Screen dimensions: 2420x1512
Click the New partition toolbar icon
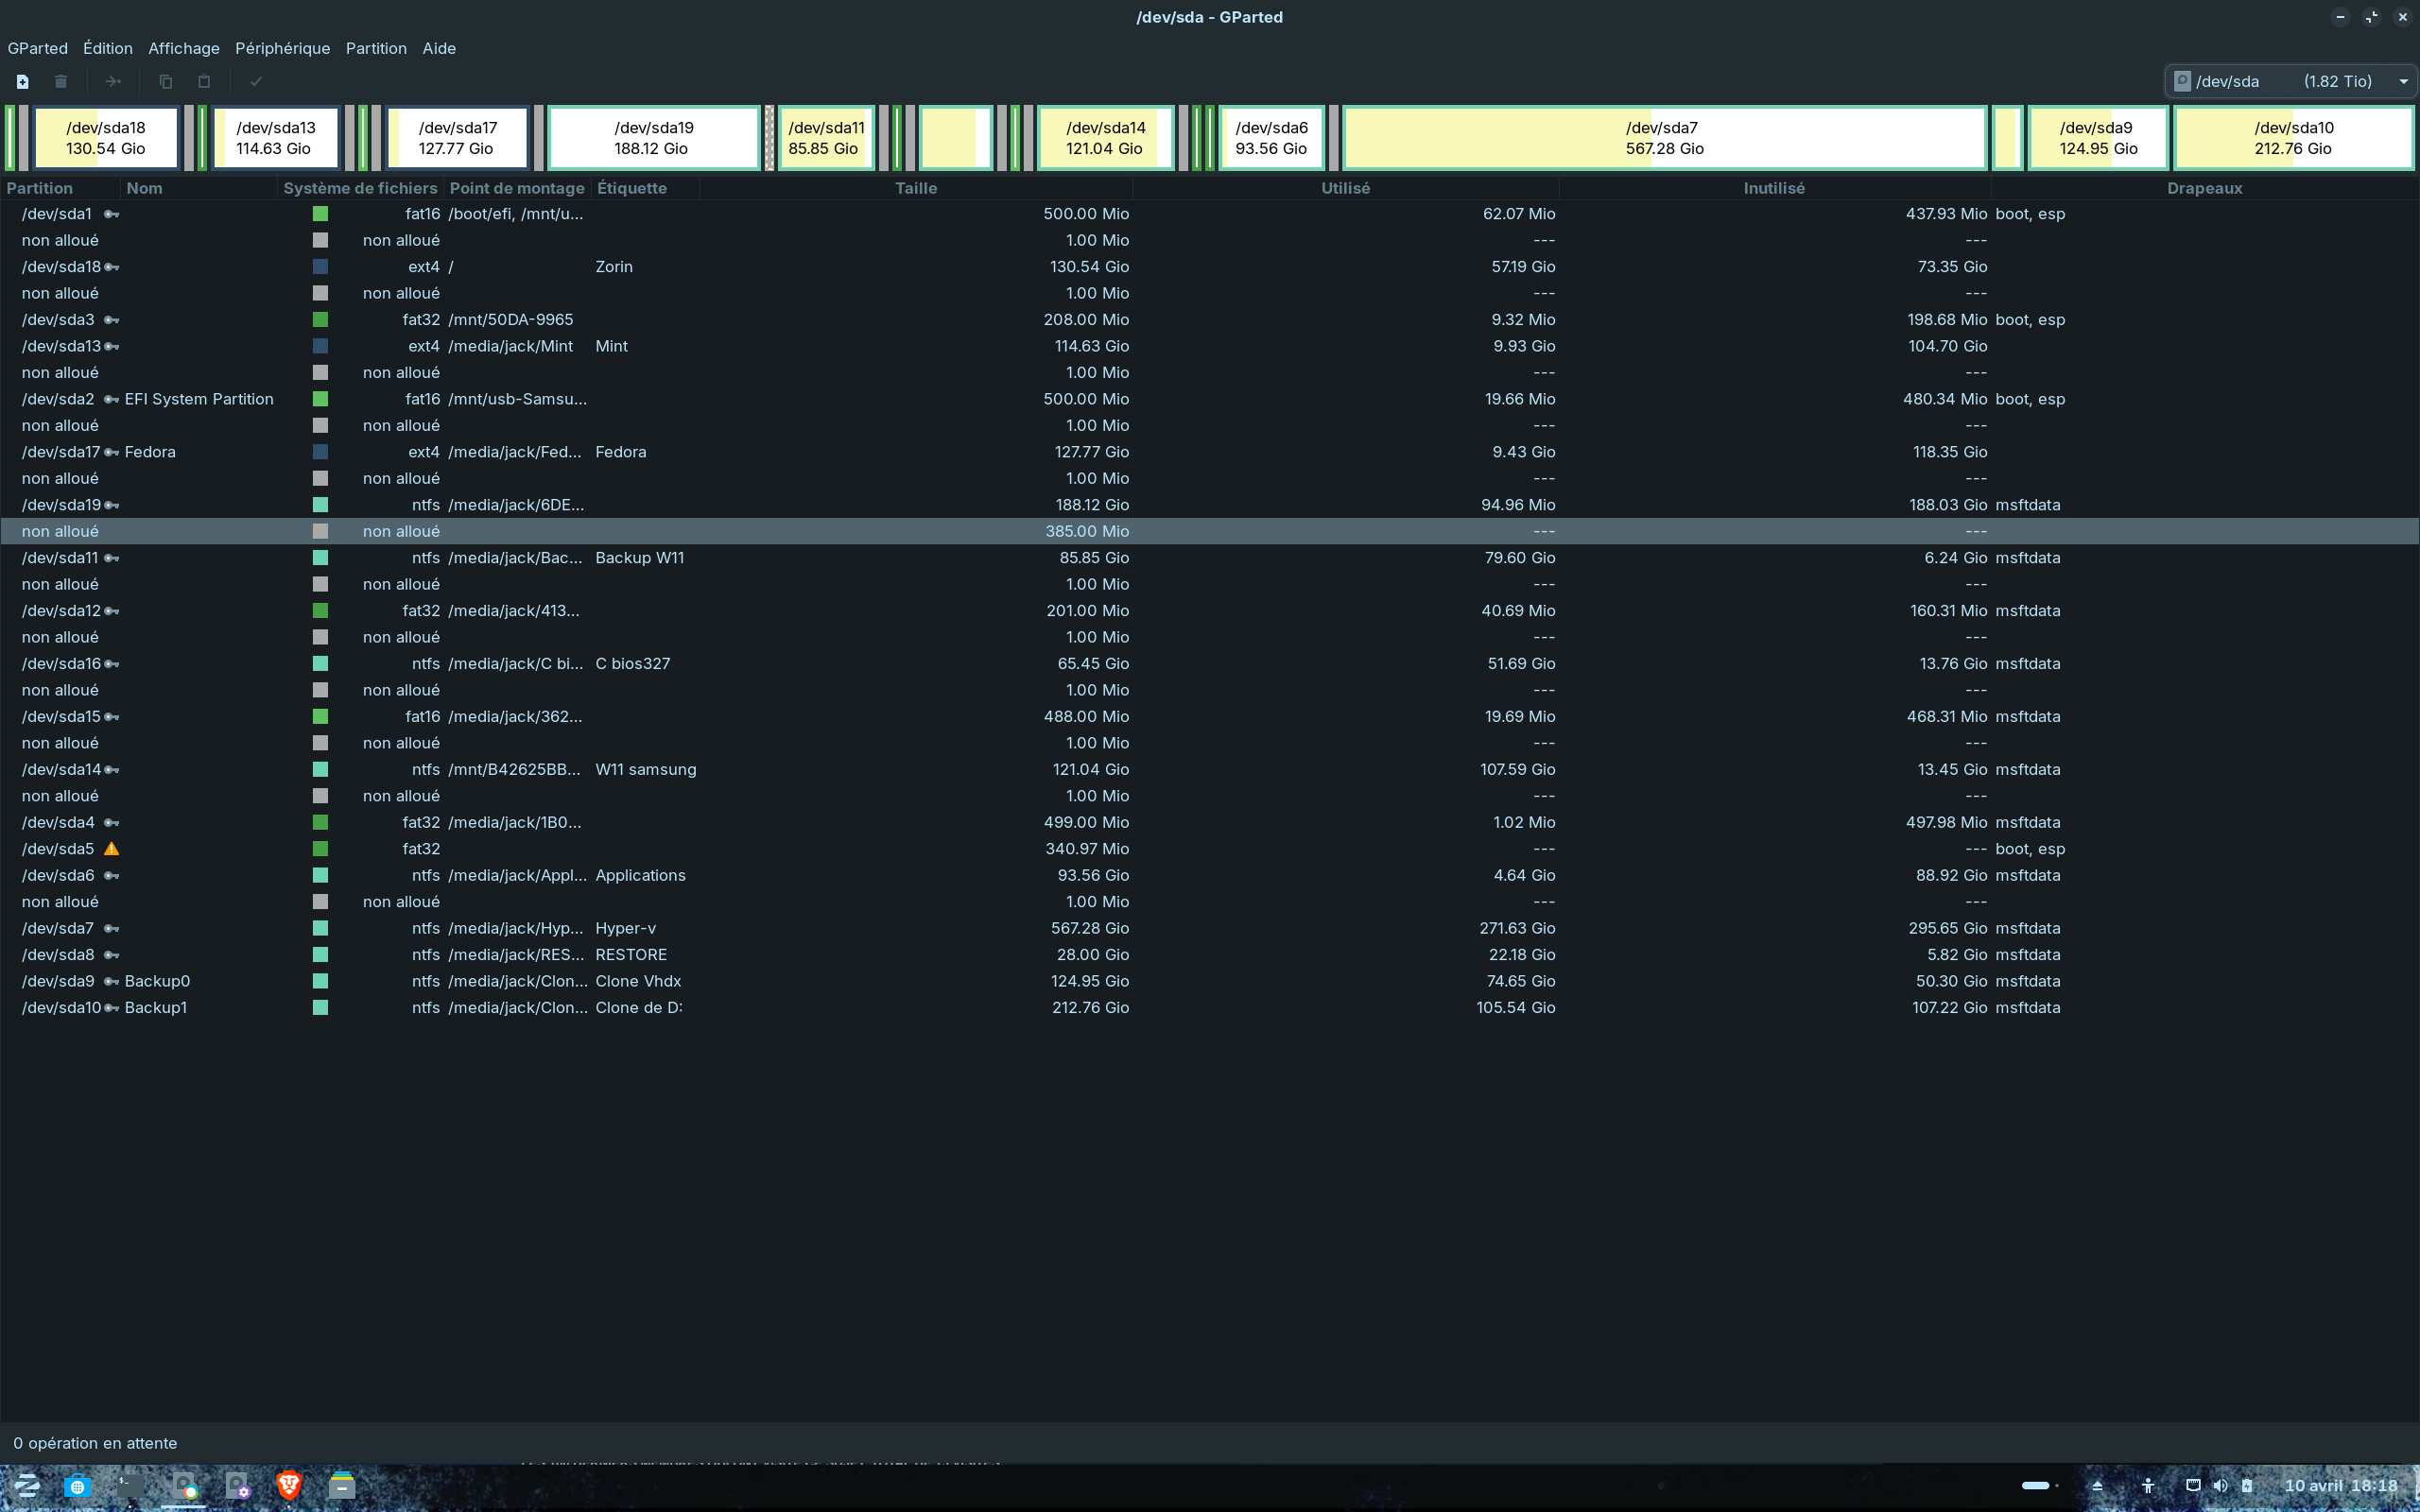coord(22,82)
